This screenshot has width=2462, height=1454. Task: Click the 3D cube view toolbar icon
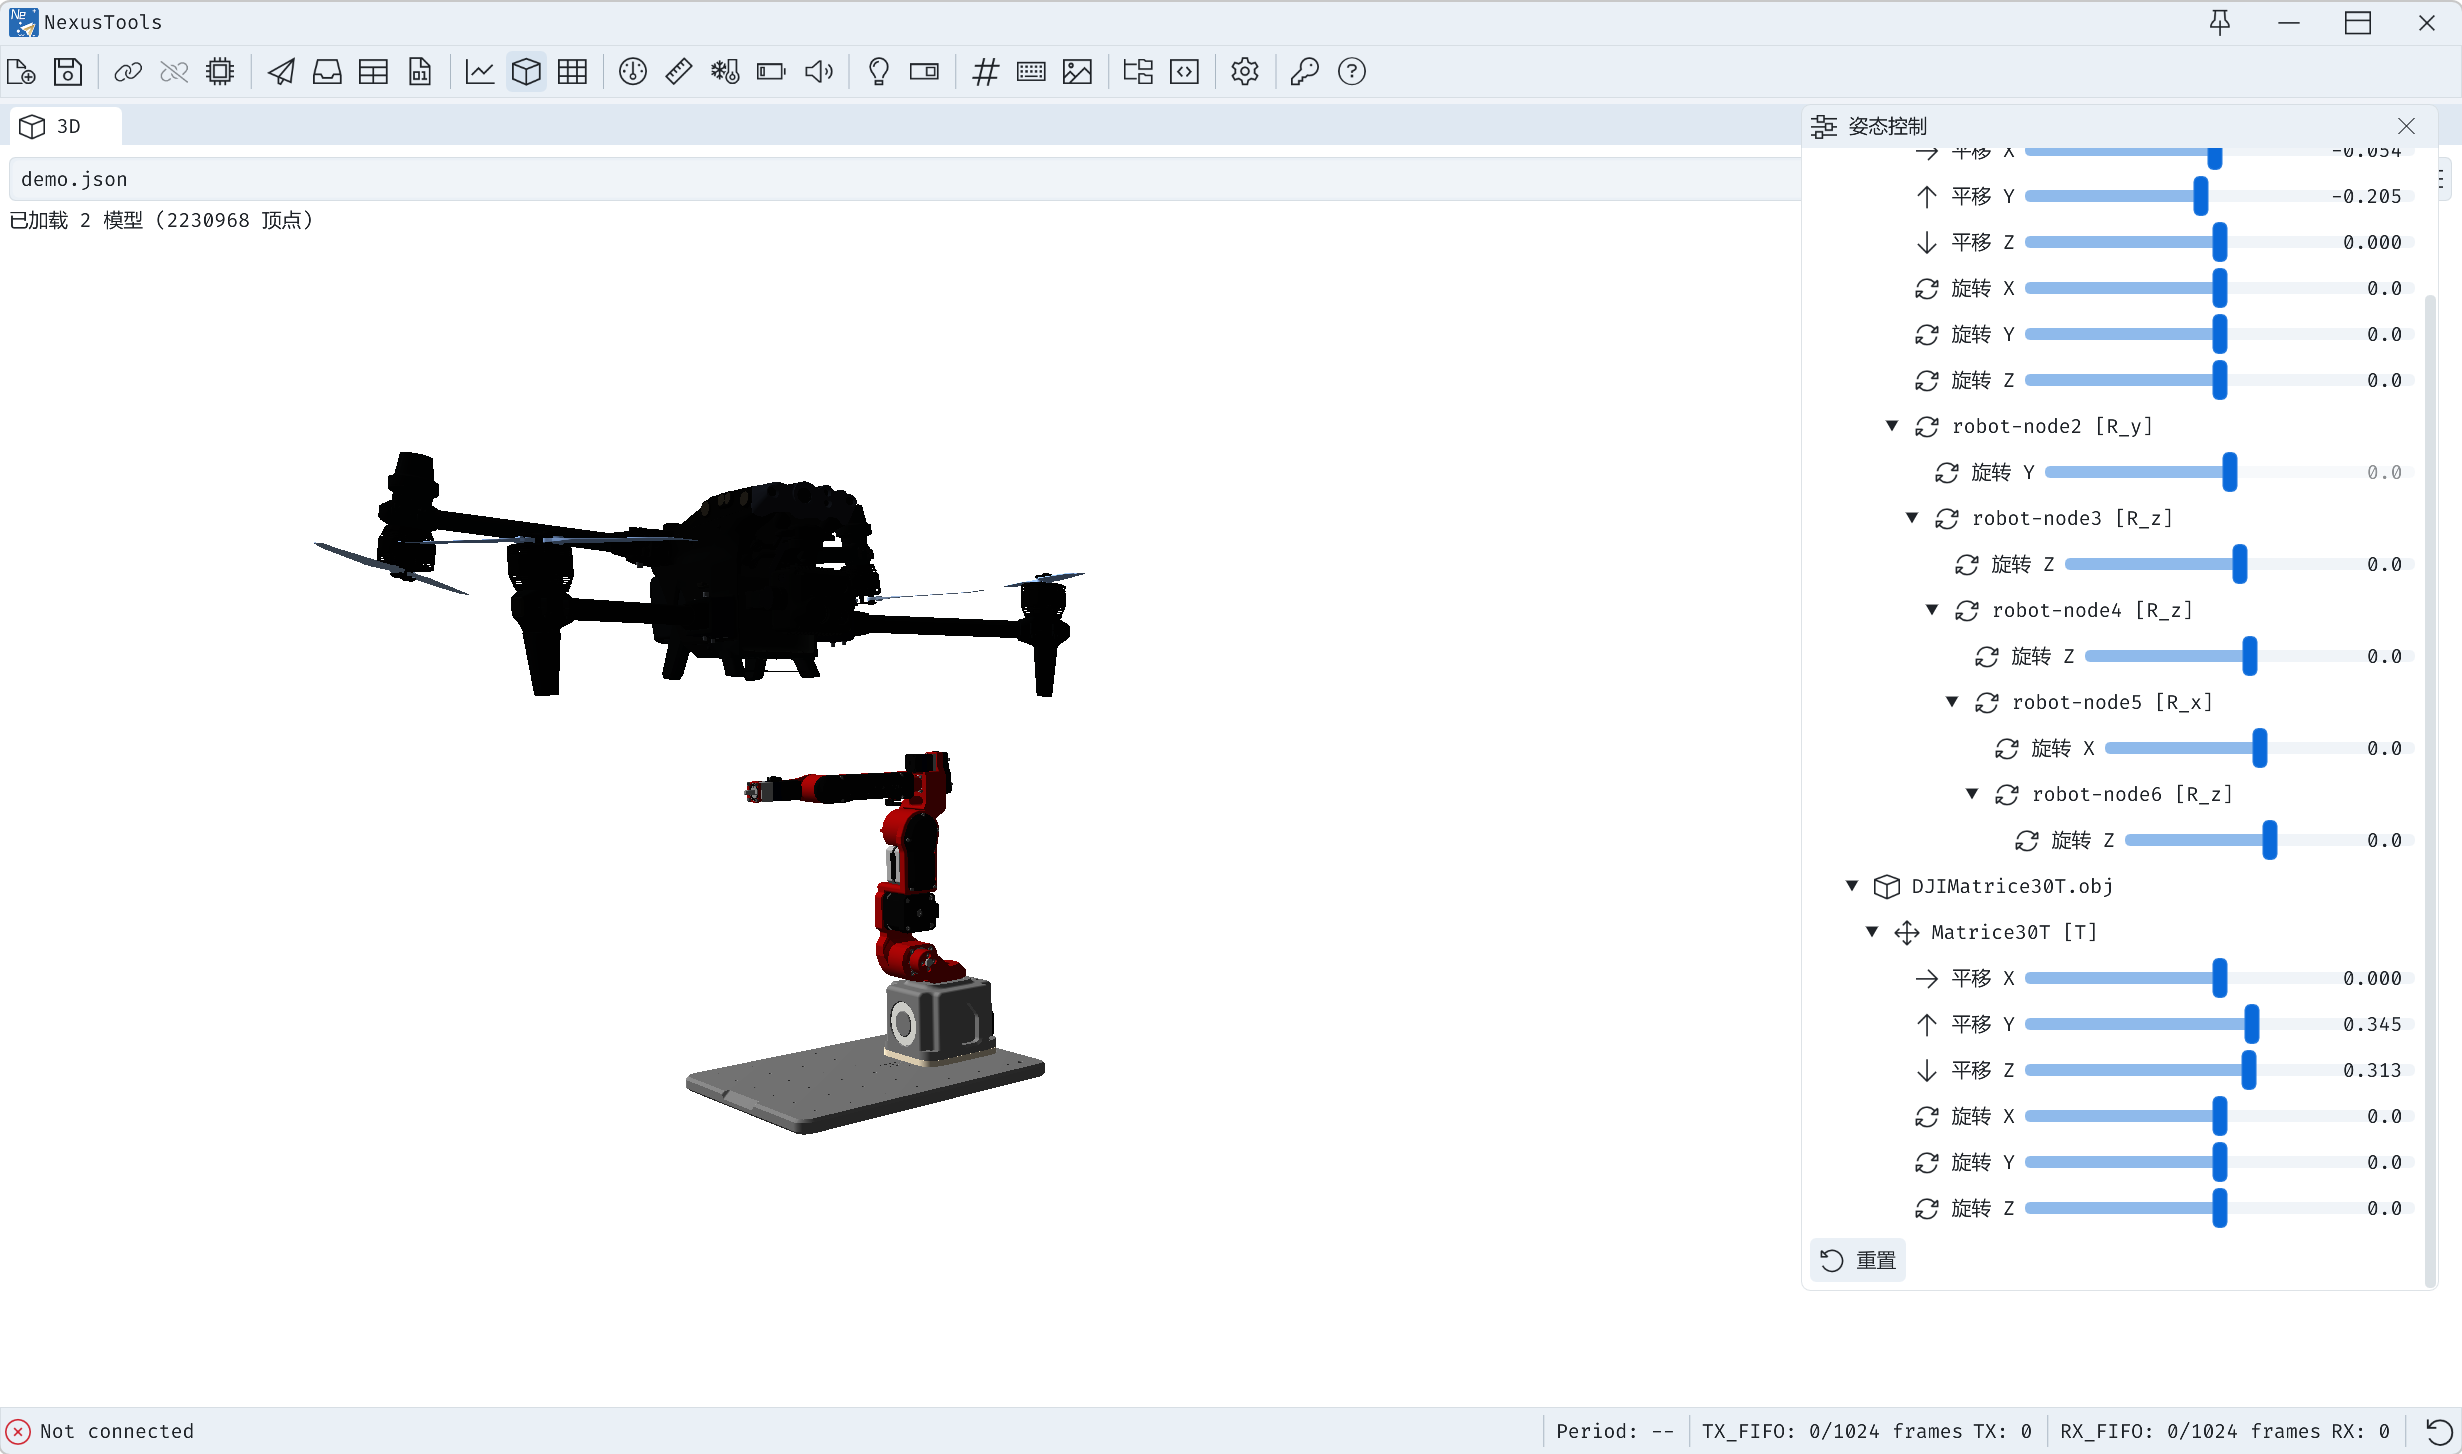click(x=526, y=72)
